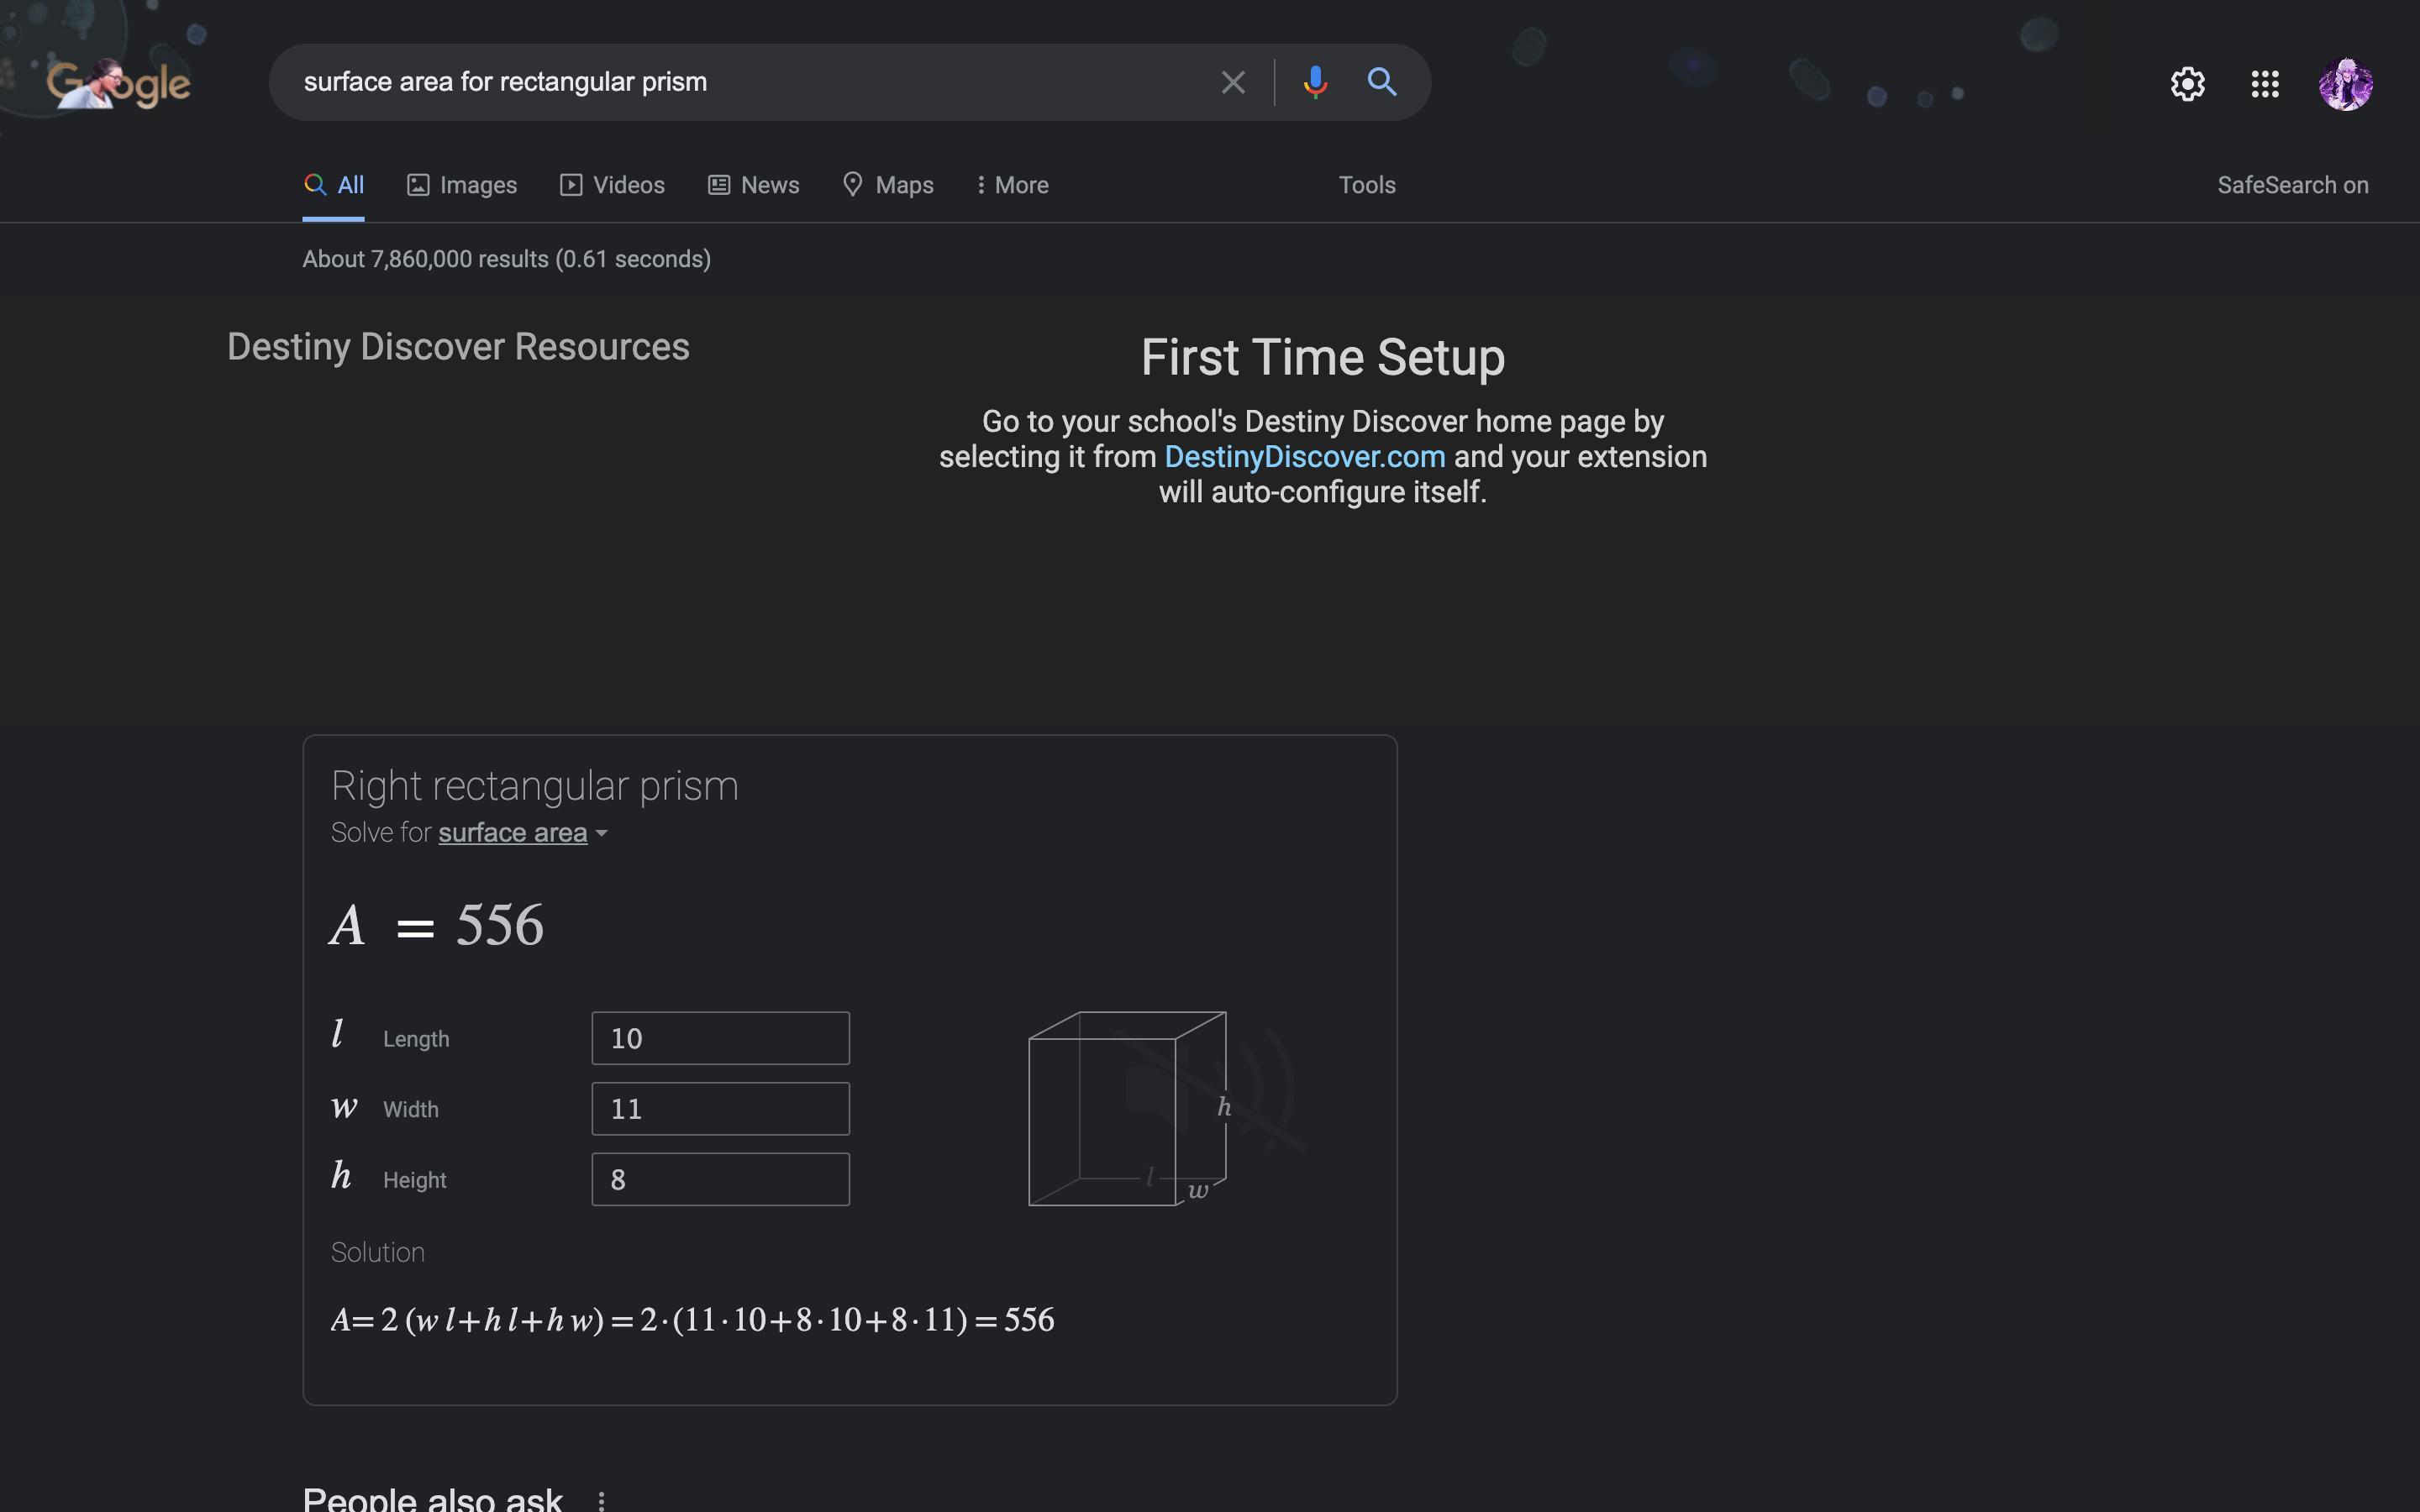Open the Google apps grid
Viewport: 2420px width, 1512px height.
pos(2264,84)
